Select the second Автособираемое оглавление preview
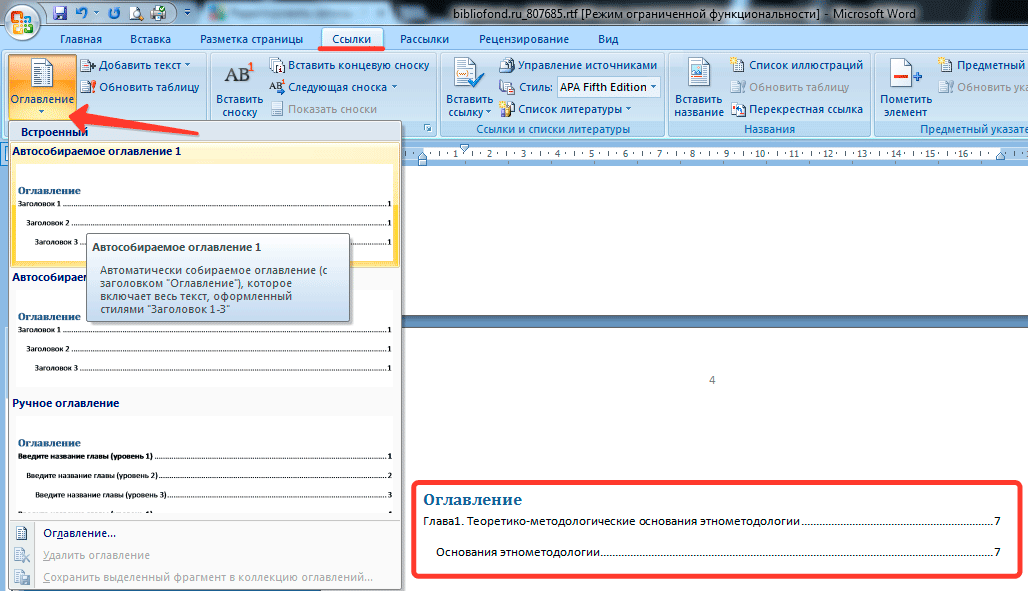 (205, 330)
